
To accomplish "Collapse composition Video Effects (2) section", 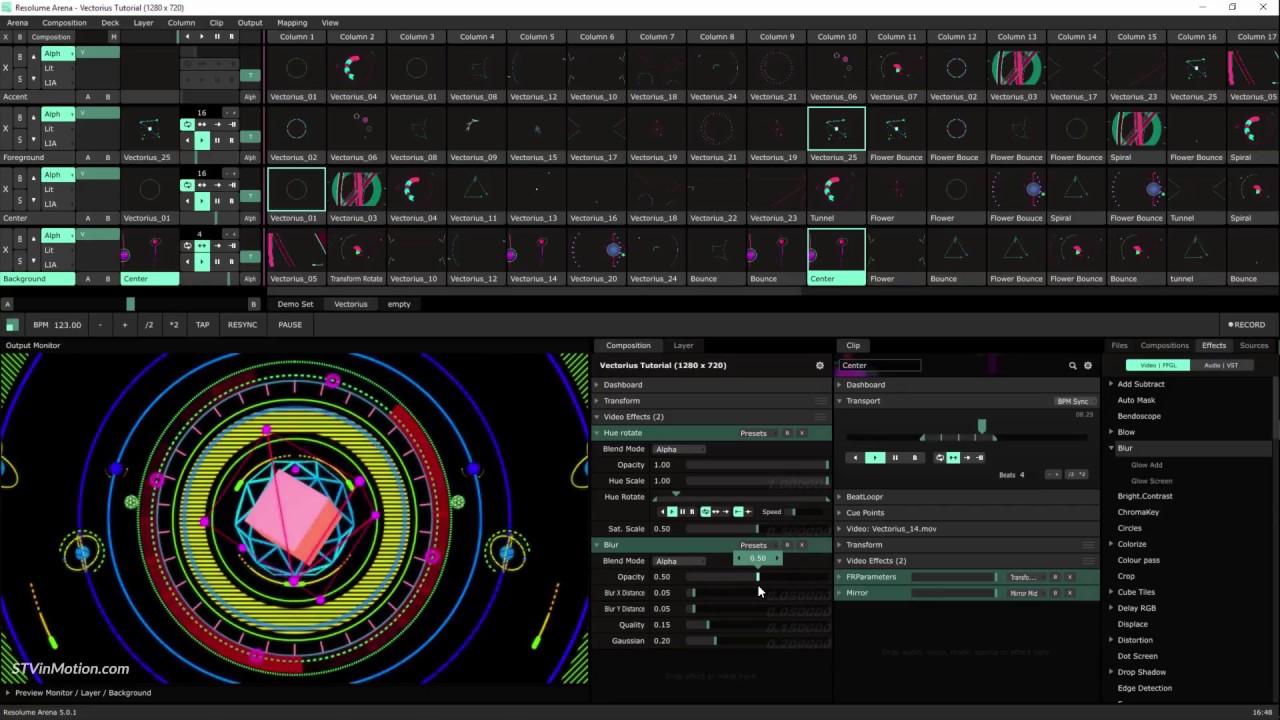I will point(713,417).
